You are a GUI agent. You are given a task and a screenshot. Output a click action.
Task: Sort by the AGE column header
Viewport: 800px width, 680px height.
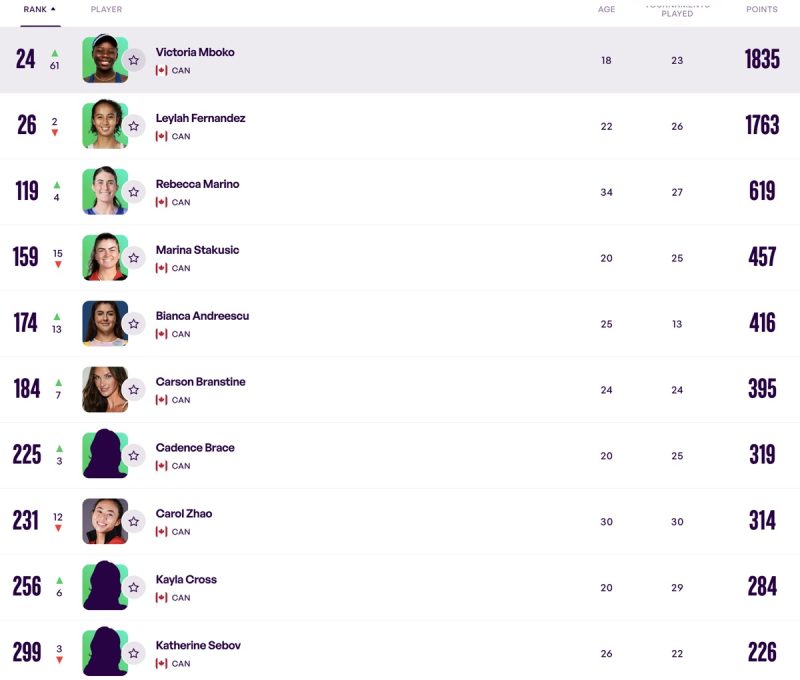point(606,9)
